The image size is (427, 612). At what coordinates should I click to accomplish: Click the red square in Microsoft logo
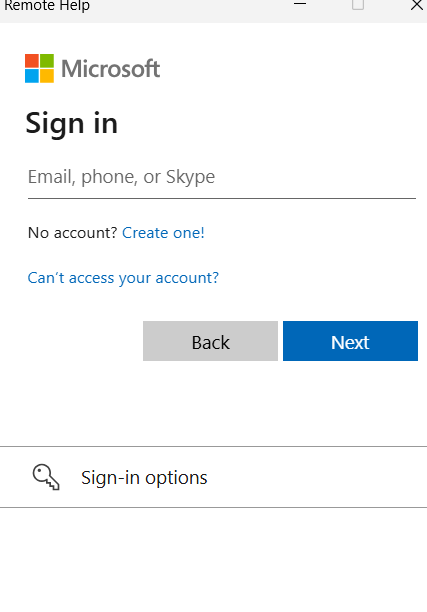[32, 61]
